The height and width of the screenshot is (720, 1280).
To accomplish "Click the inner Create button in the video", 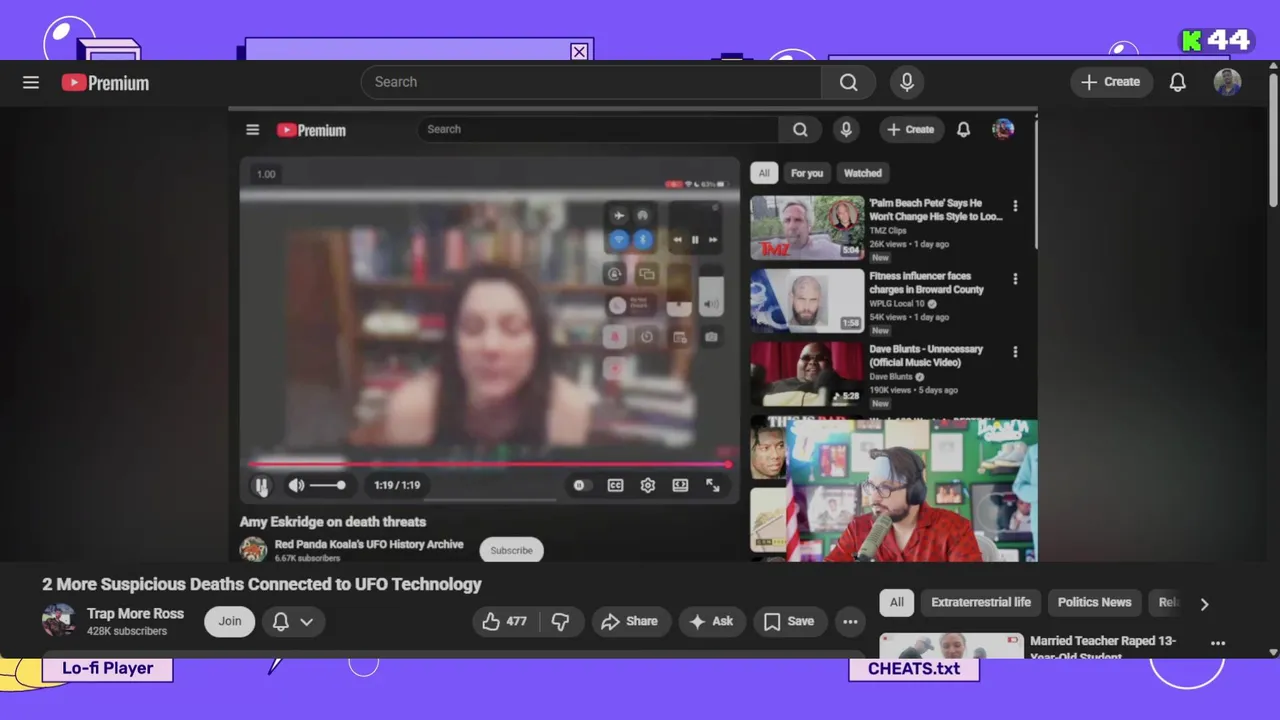I will (911, 129).
